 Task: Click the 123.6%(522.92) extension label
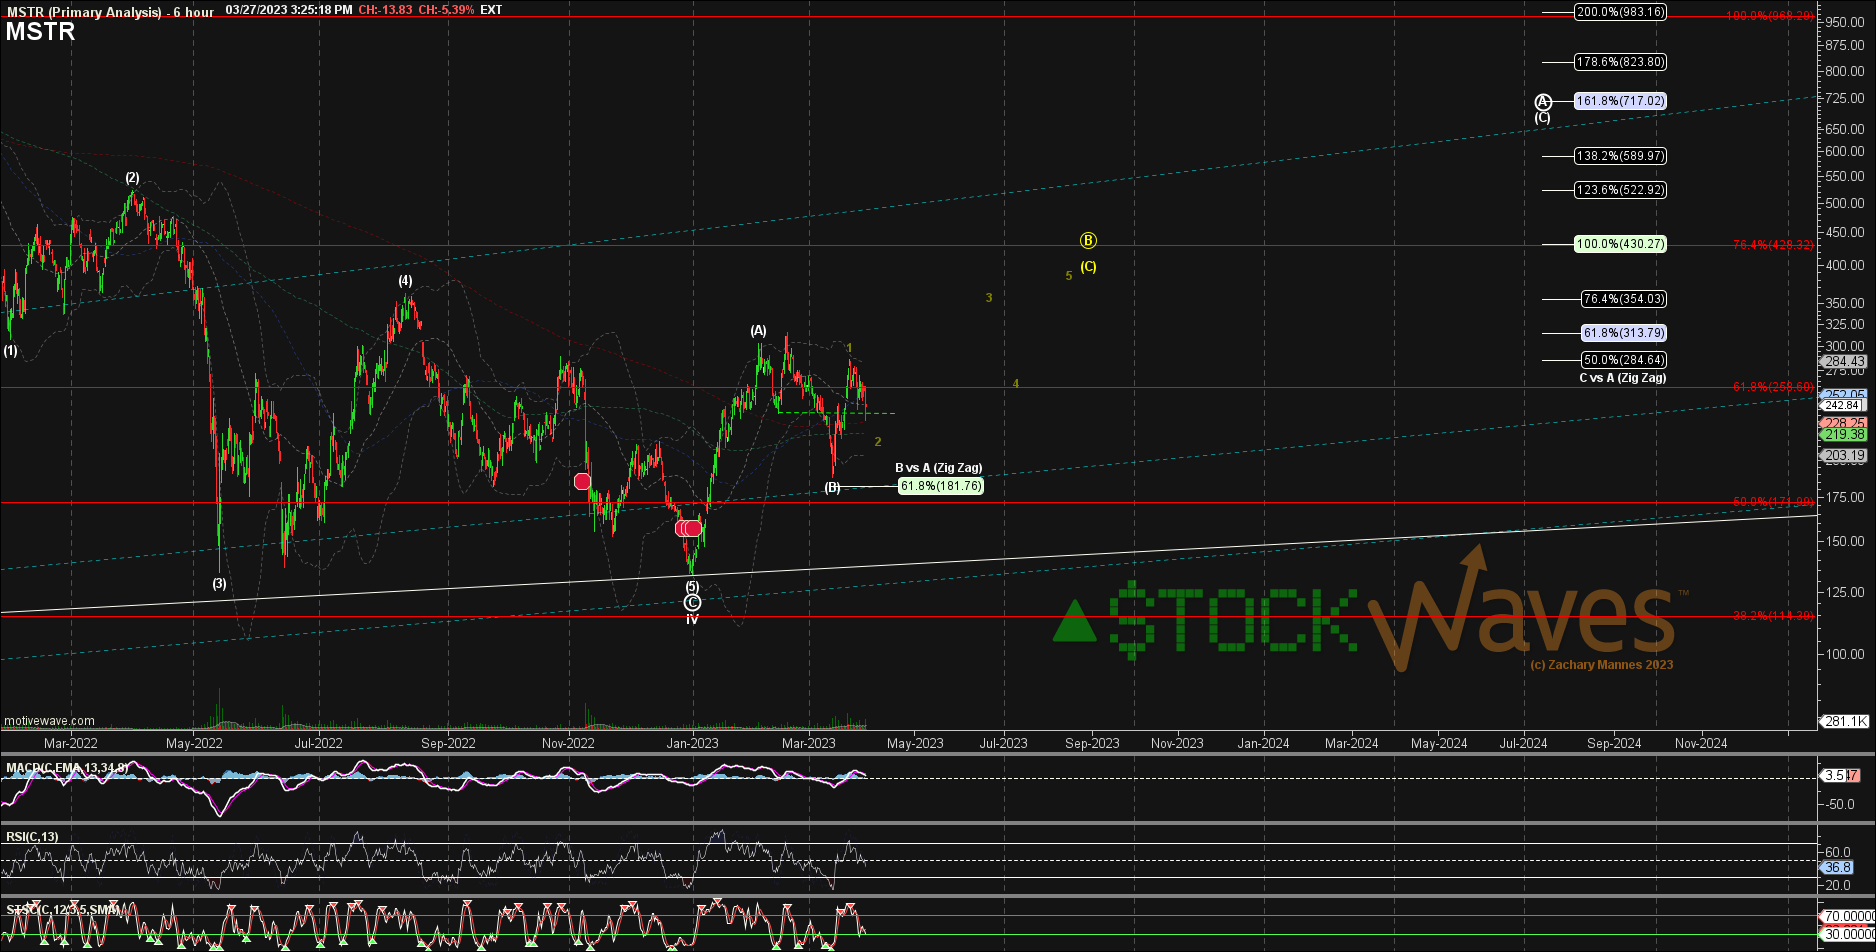click(x=1620, y=190)
